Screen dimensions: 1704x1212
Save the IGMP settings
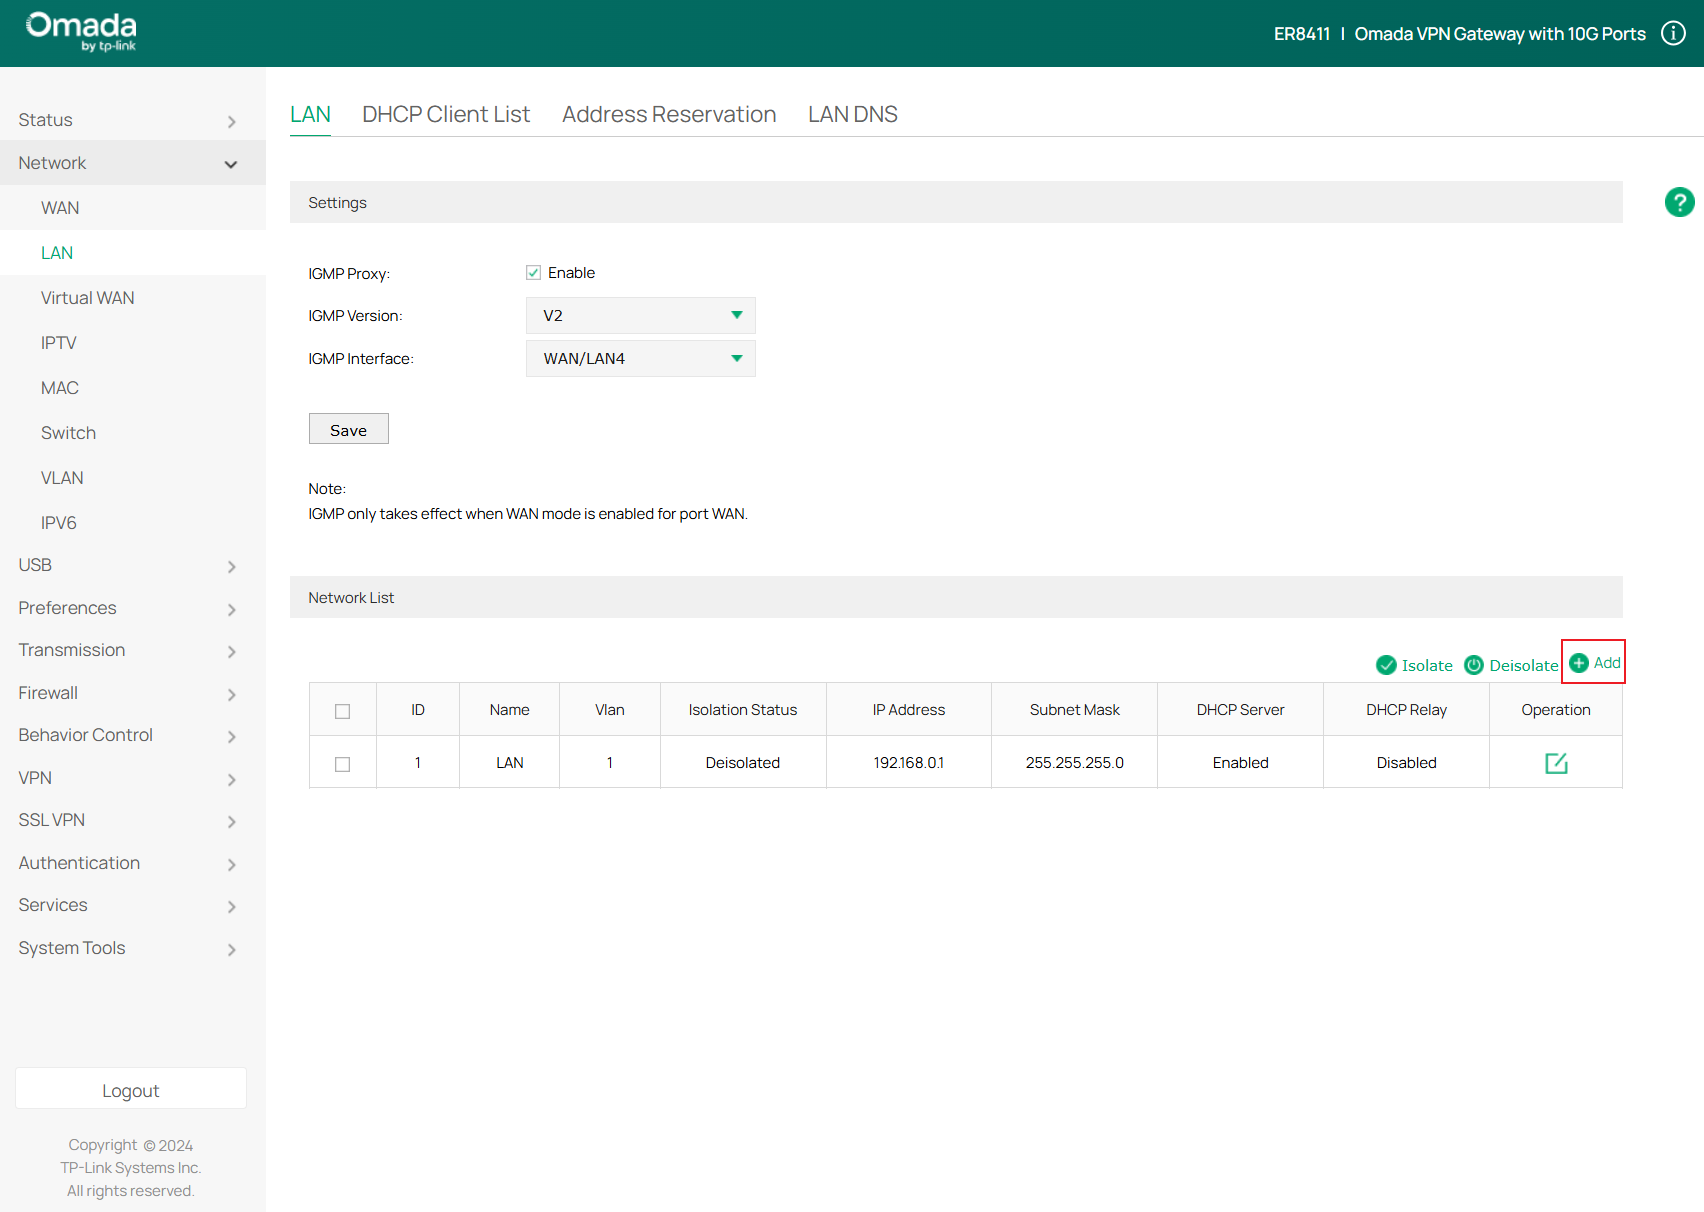(348, 428)
